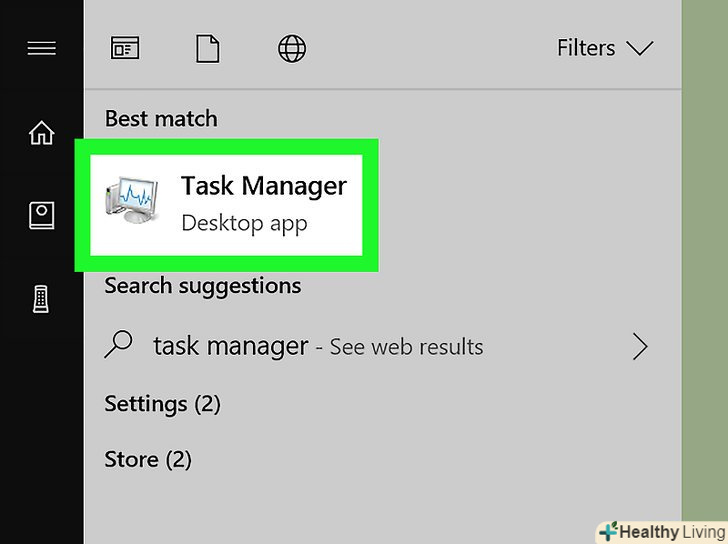
Task: Click the Home icon in the sidebar
Action: pyautogui.click(x=41, y=133)
